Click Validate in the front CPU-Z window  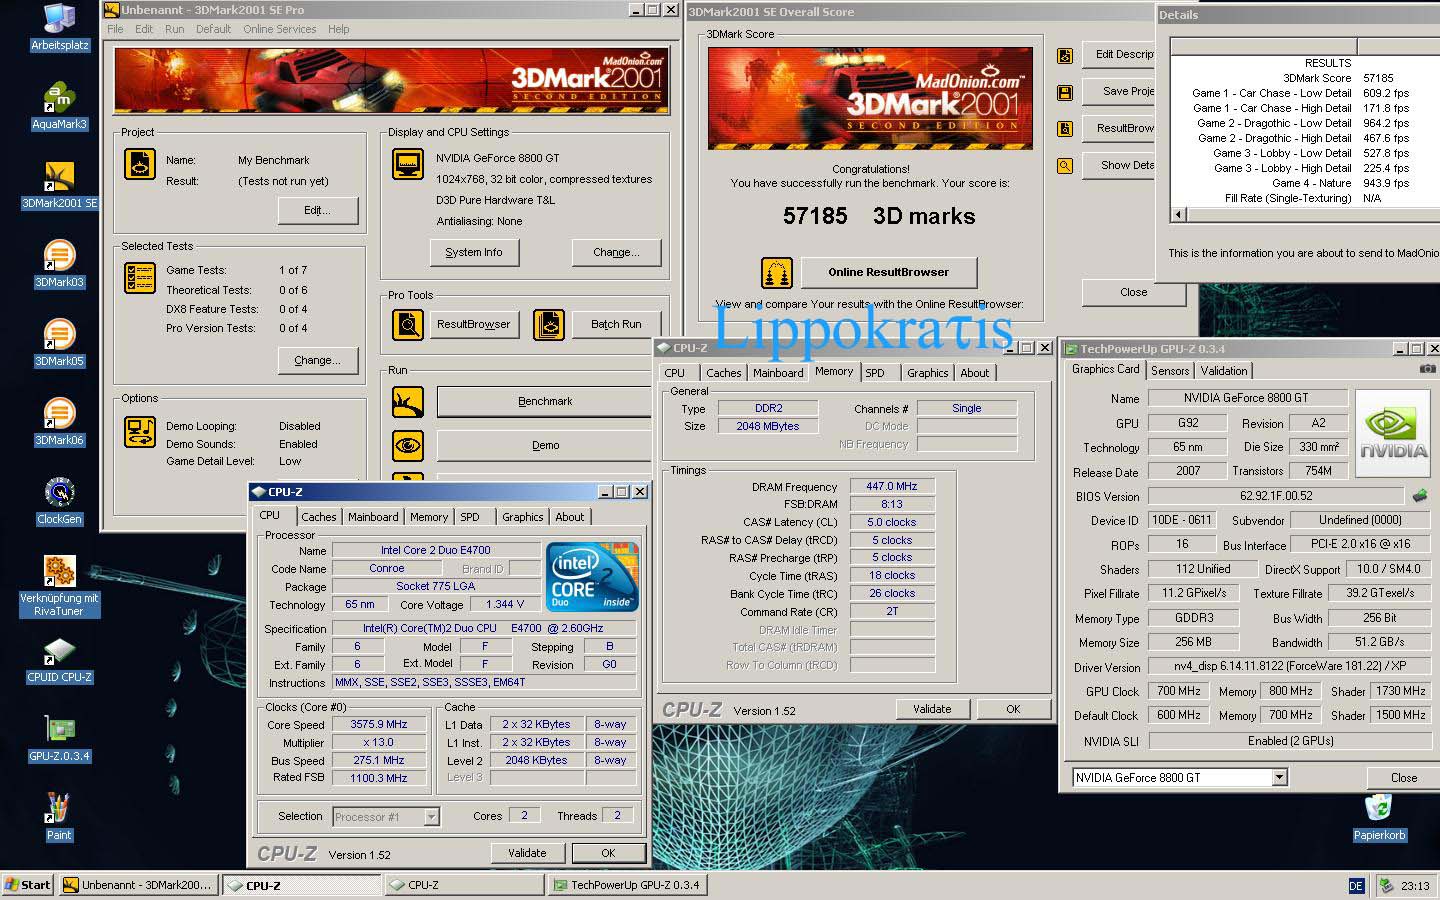coord(527,853)
